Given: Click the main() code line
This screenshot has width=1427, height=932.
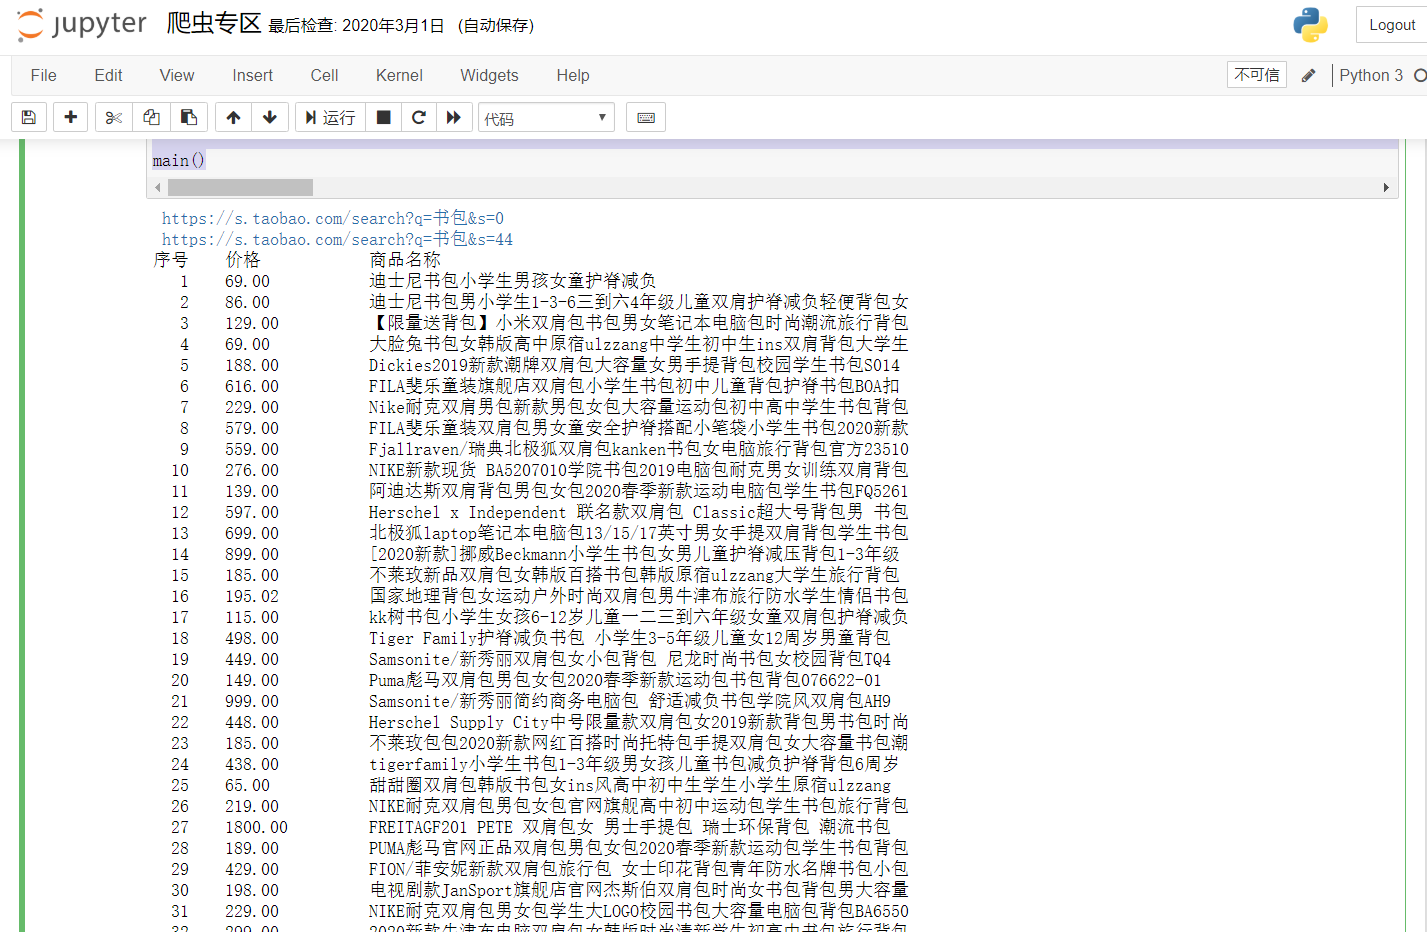Looking at the screenshot, I should (x=178, y=160).
